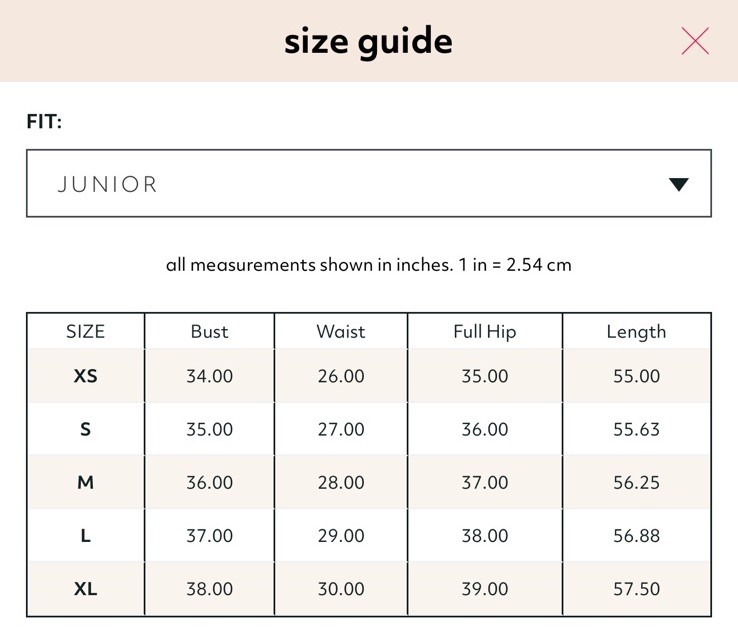Click the XL length value 57.50

click(x=636, y=588)
